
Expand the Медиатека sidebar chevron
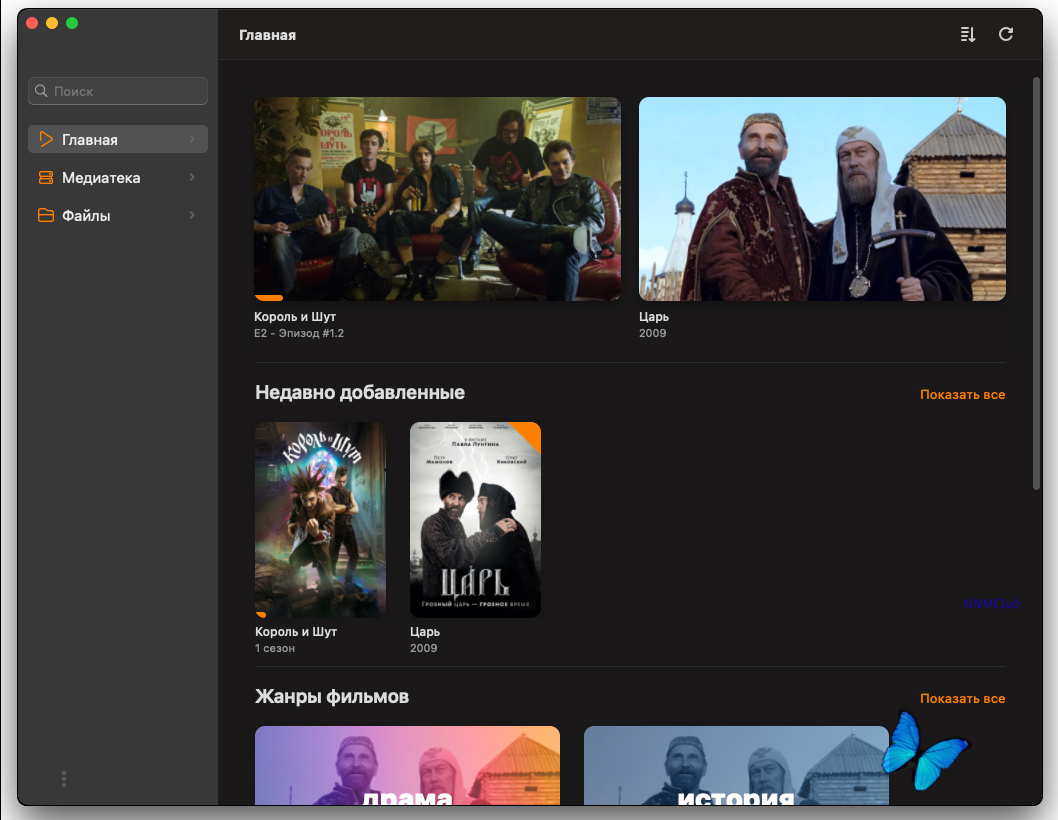[x=192, y=177]
